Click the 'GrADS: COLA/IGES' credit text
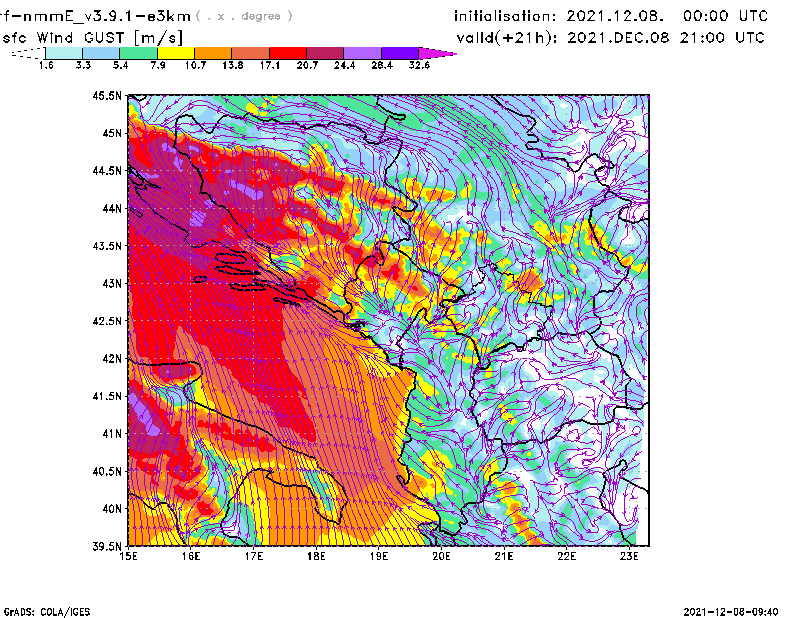The width and height of the screenshot is (800, 618). pyautogui.click(x=47, y=612)
